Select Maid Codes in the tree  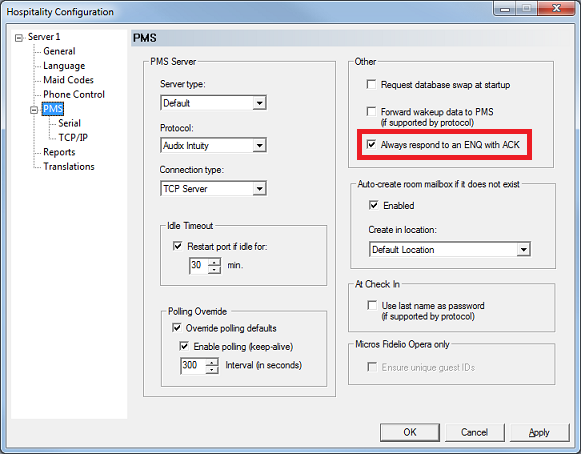(x=68, y=80)
